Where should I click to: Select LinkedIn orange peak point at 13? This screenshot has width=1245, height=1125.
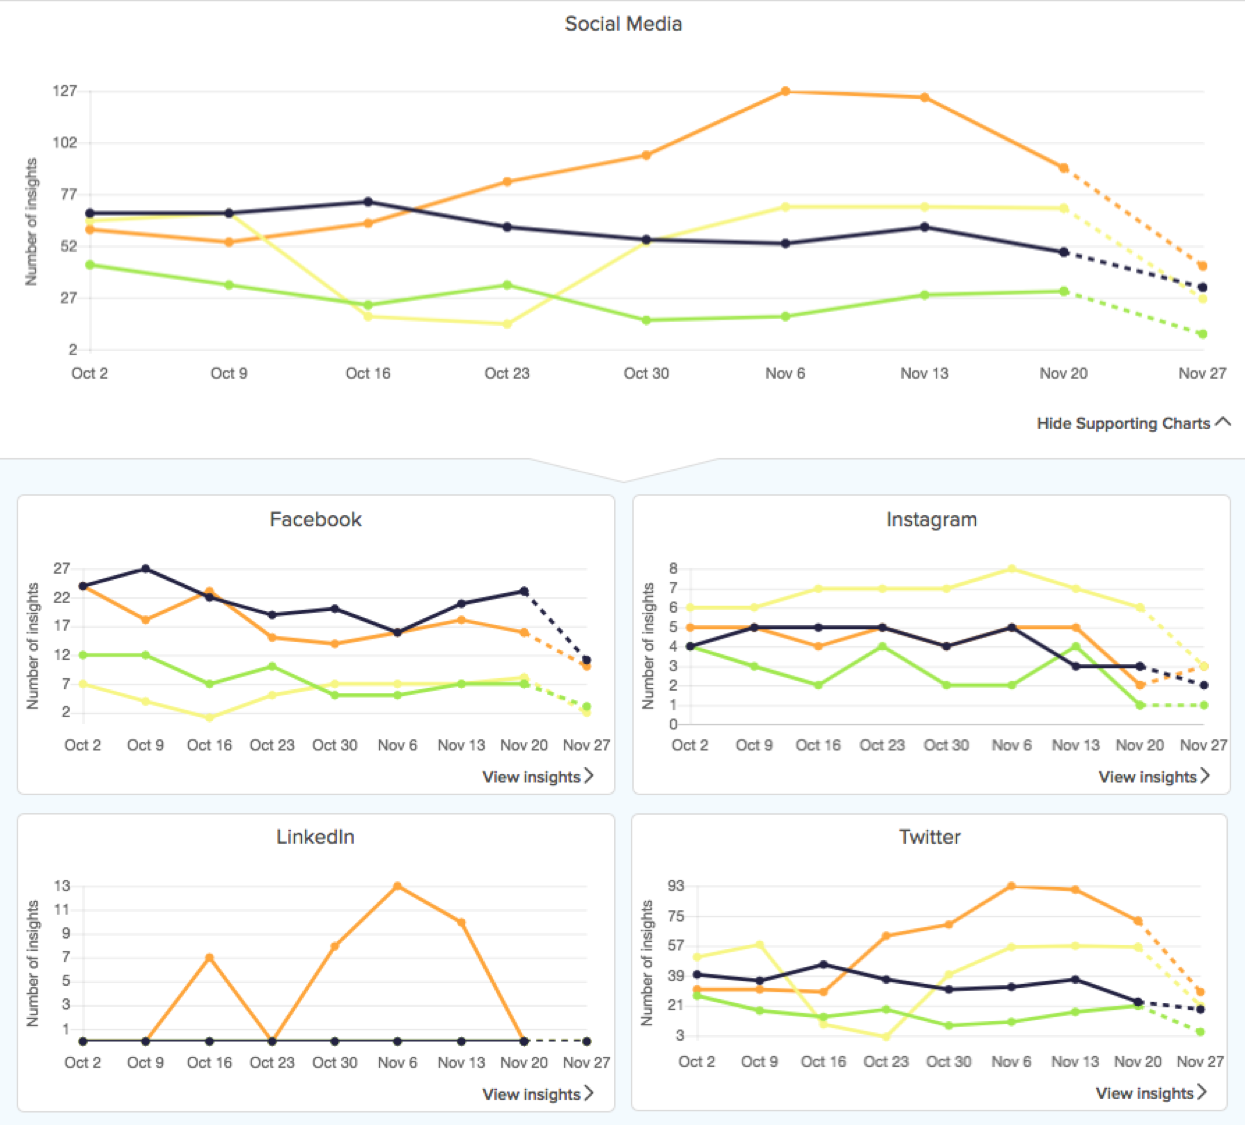pos(398,887)
